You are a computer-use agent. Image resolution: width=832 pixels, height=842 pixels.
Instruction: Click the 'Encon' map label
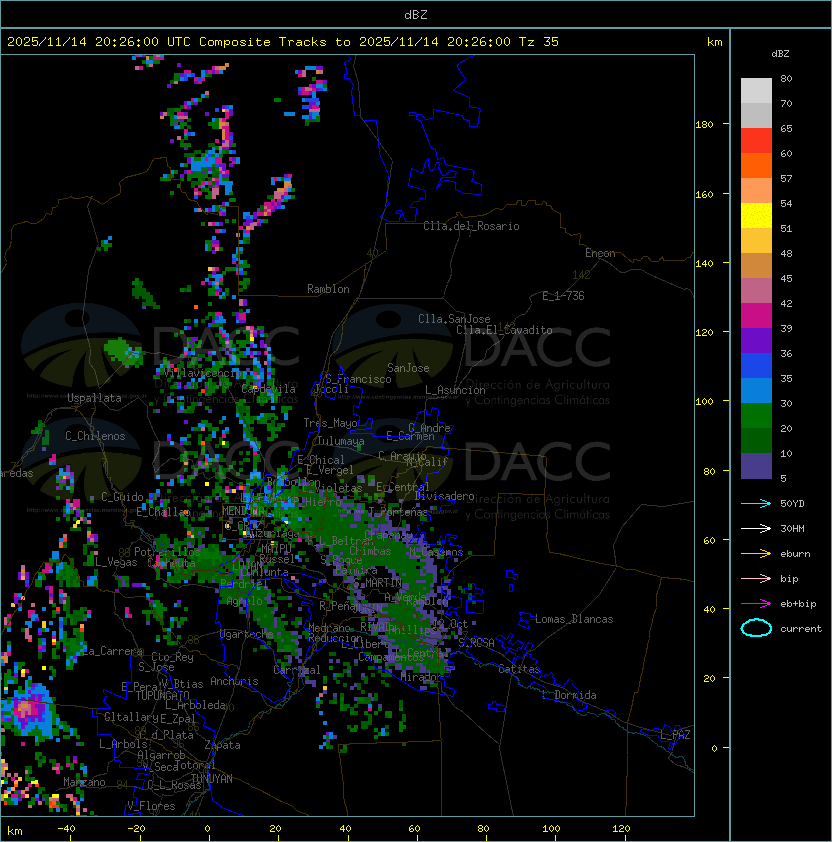tap(600, 253)
